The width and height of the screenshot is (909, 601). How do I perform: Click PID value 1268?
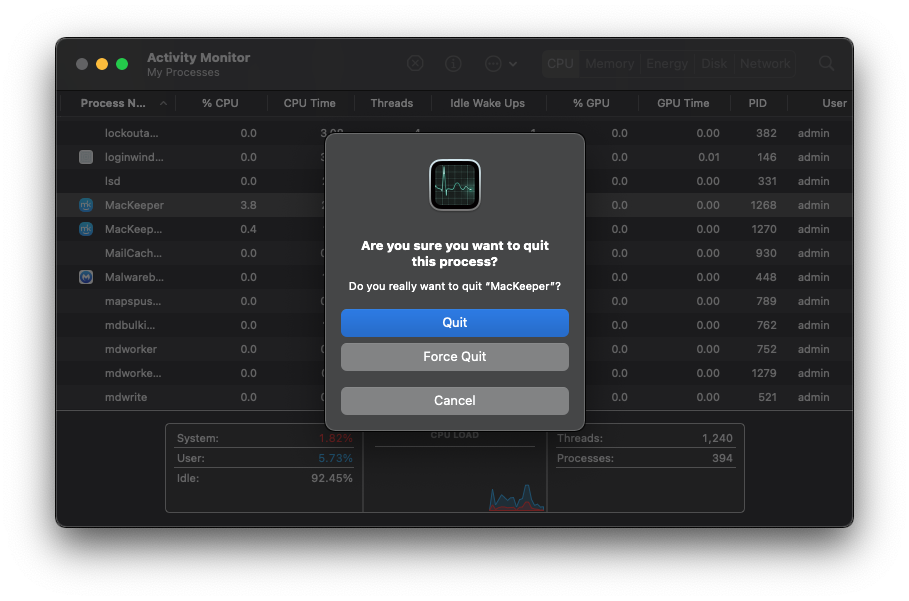click(x=763, y=205)
